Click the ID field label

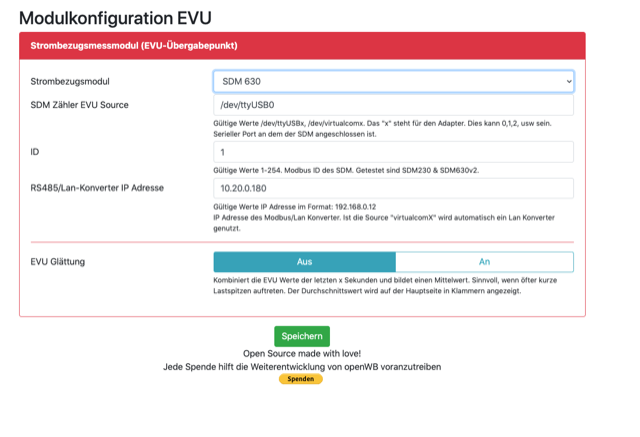(35, 152)
